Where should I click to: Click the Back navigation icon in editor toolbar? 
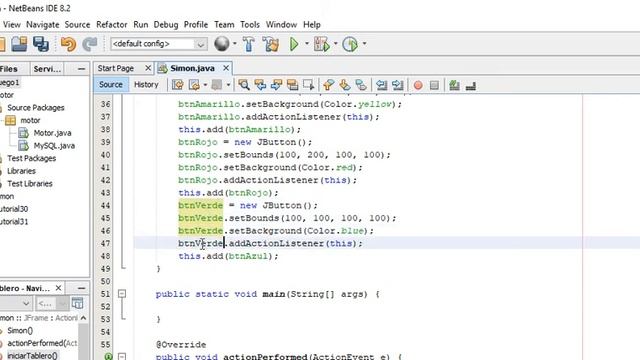coord(194,85)
